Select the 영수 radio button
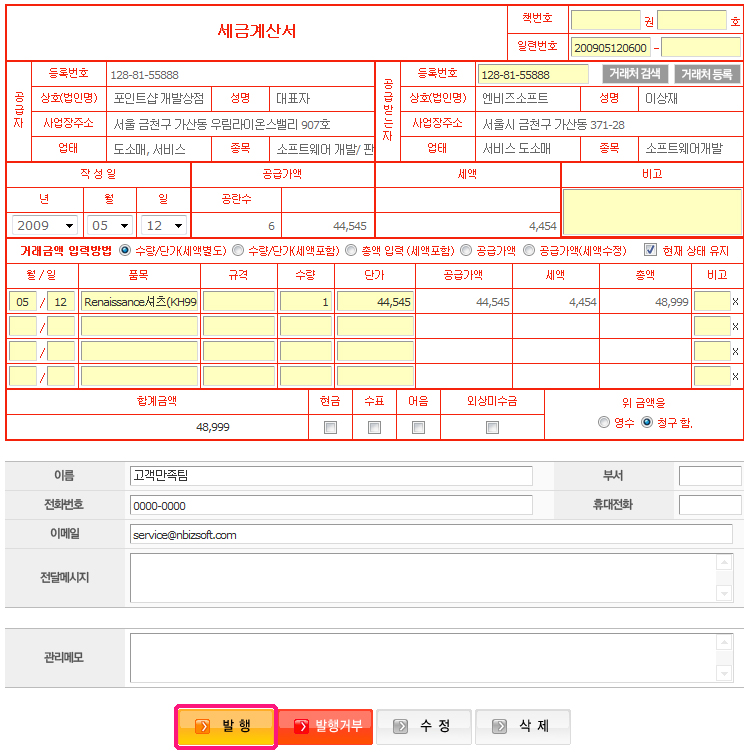The height and width of the screenshot is (752, 744). 603,422
